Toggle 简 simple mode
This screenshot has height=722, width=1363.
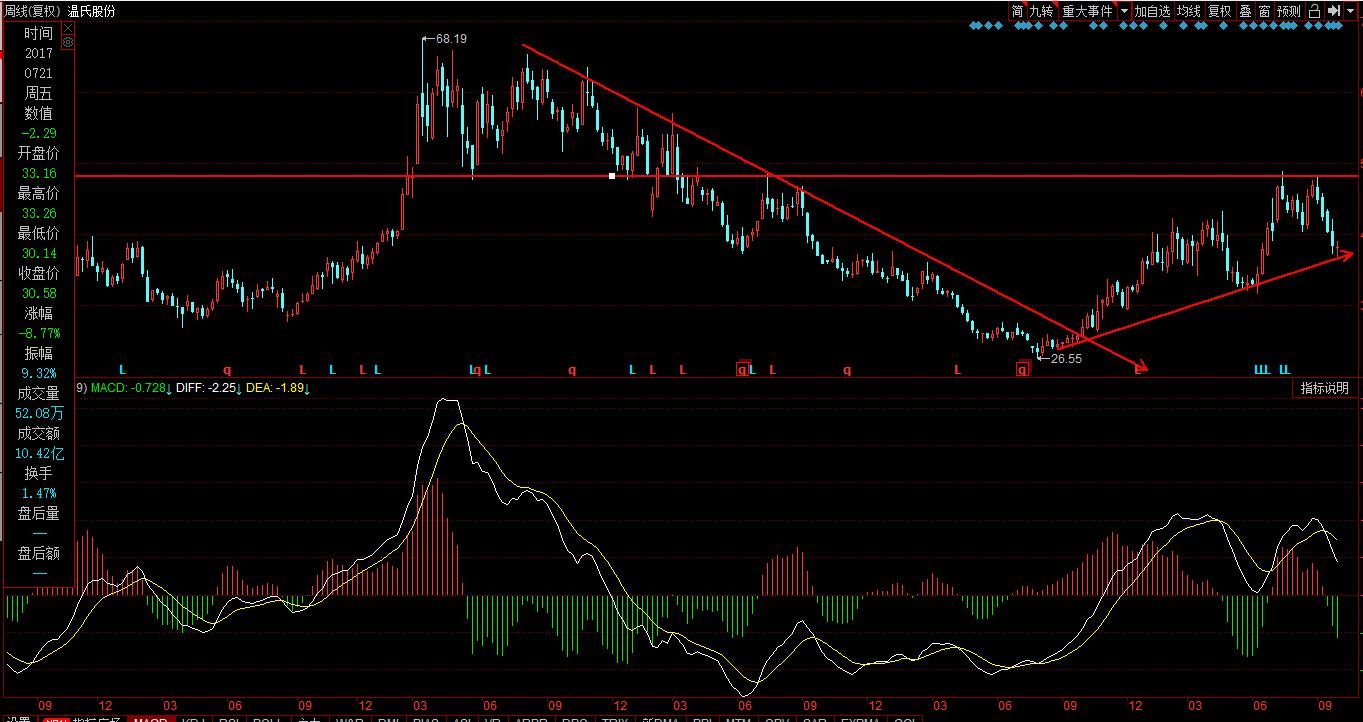(1017, 11)
